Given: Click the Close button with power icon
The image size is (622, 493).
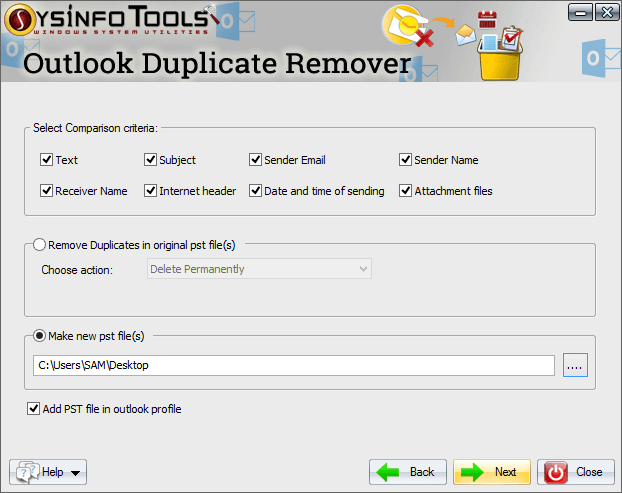Looking at the screenshot, I should coord(576,472).
